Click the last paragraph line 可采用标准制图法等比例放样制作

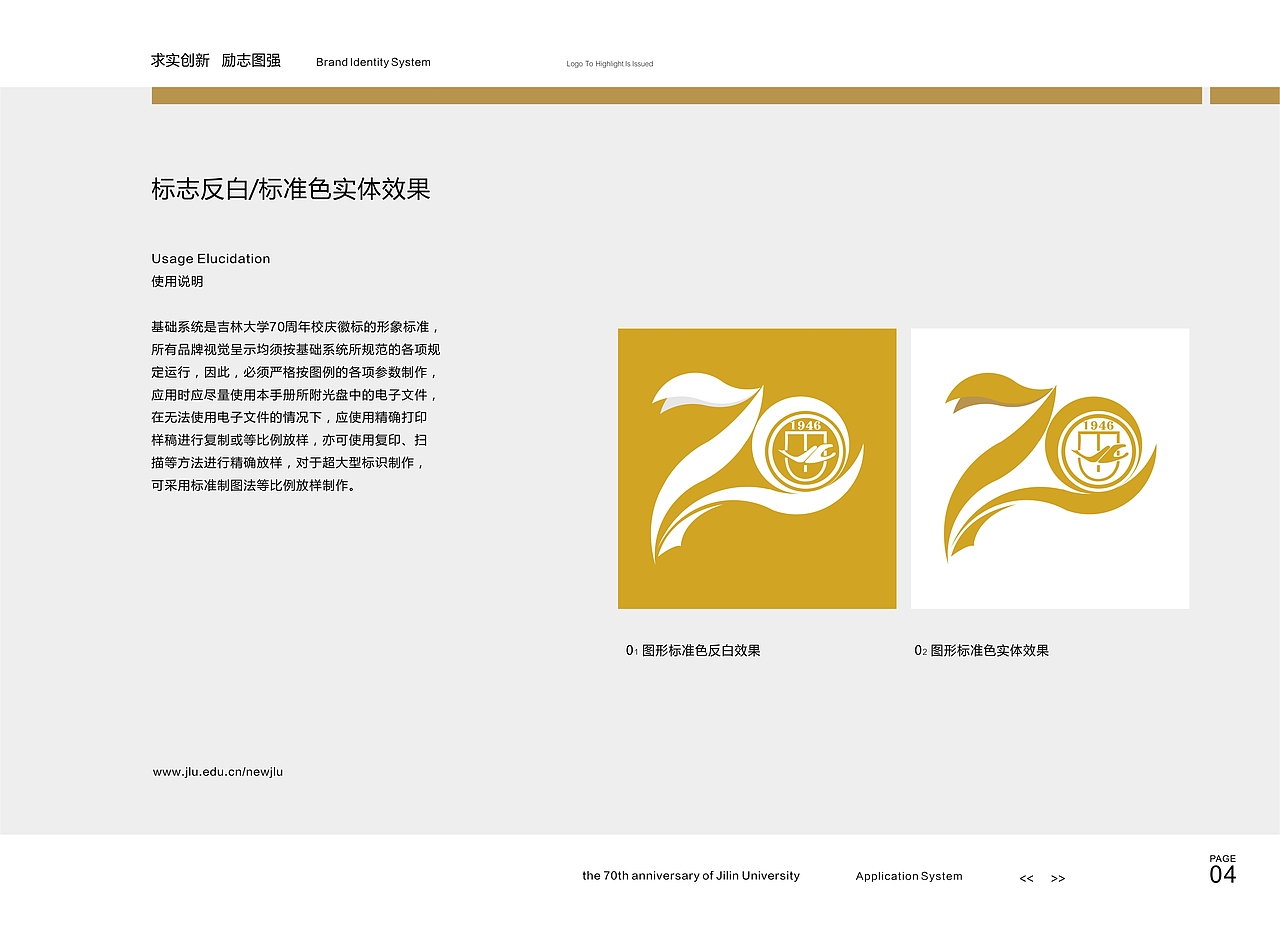[254, 486]
